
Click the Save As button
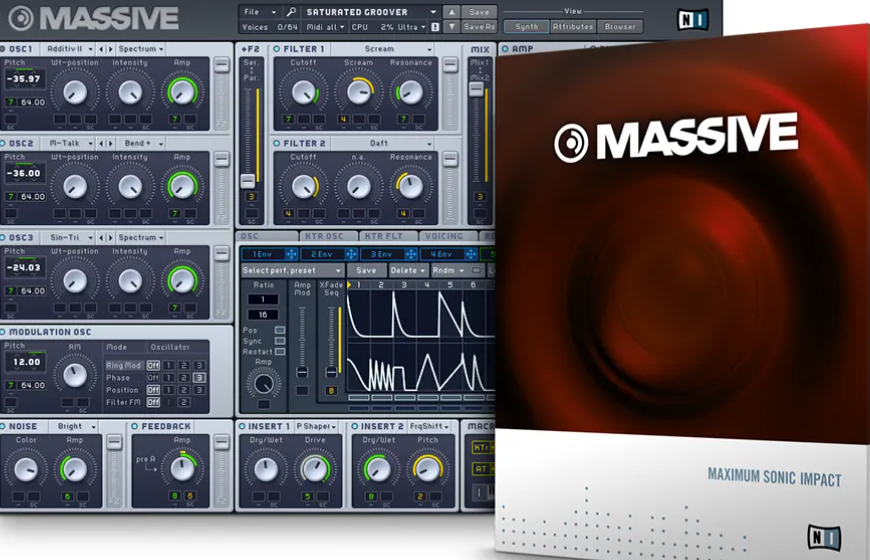(479, 26)
